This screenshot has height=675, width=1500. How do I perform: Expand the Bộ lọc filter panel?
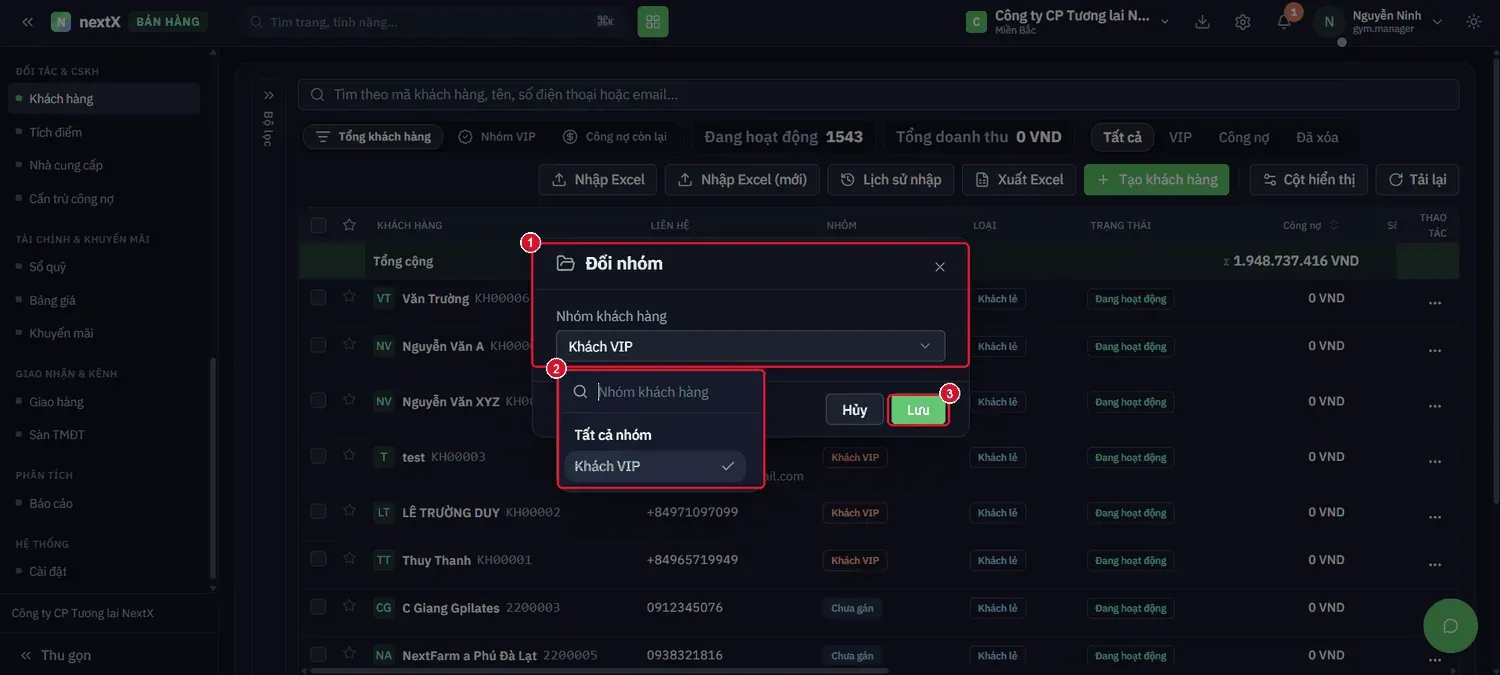[x=268, y=96]
